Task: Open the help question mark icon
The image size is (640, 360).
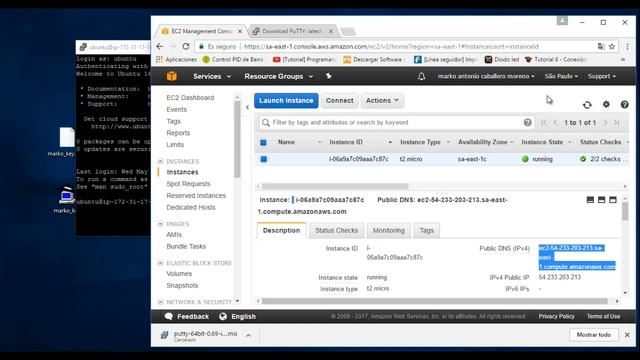Action: 624,104
